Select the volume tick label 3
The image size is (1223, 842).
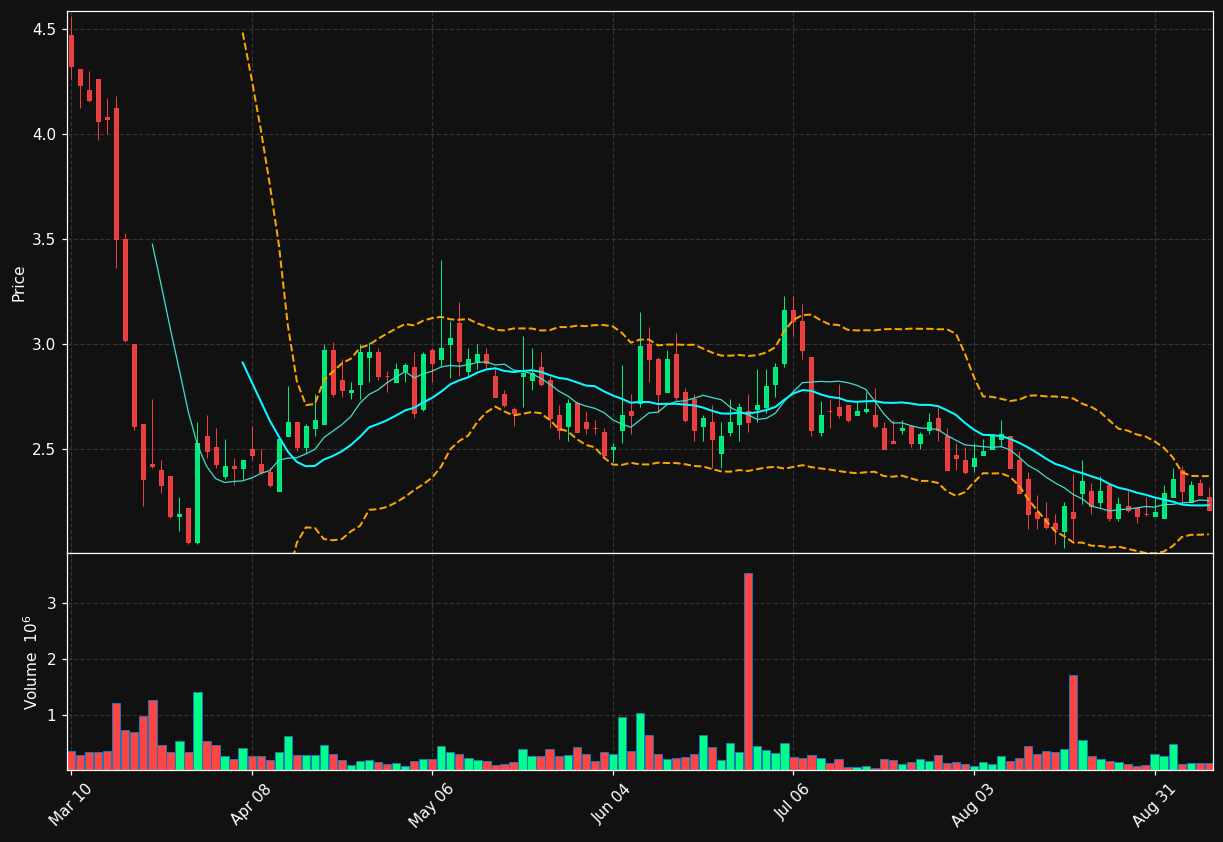[x=51, y=604]
